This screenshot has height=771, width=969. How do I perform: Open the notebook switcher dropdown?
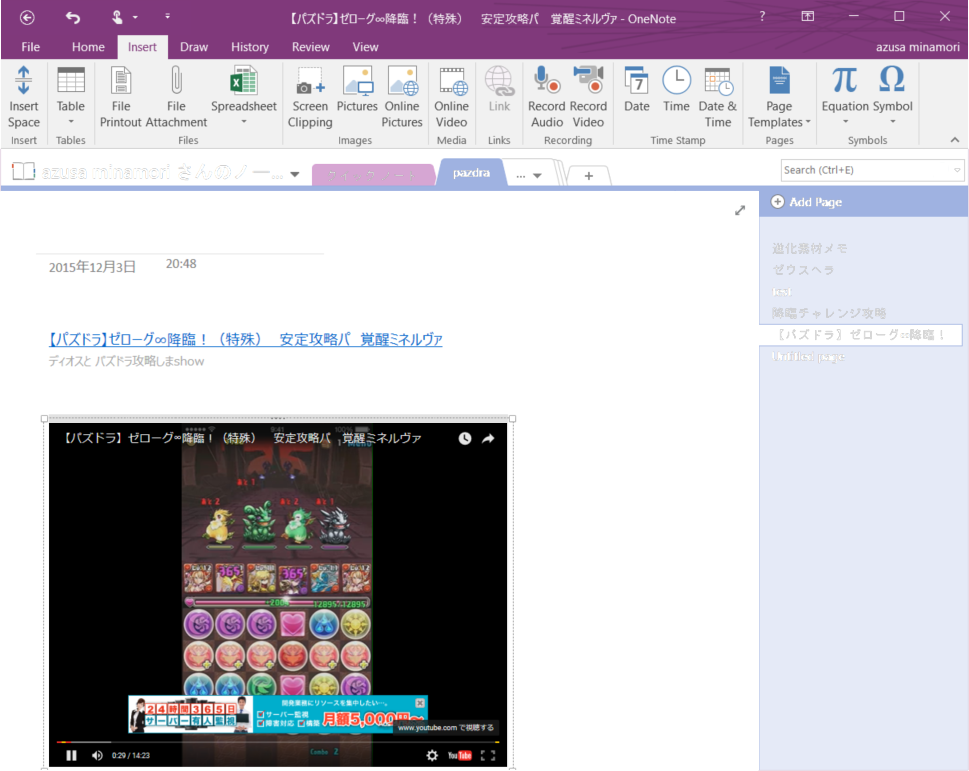coord(294,172)
